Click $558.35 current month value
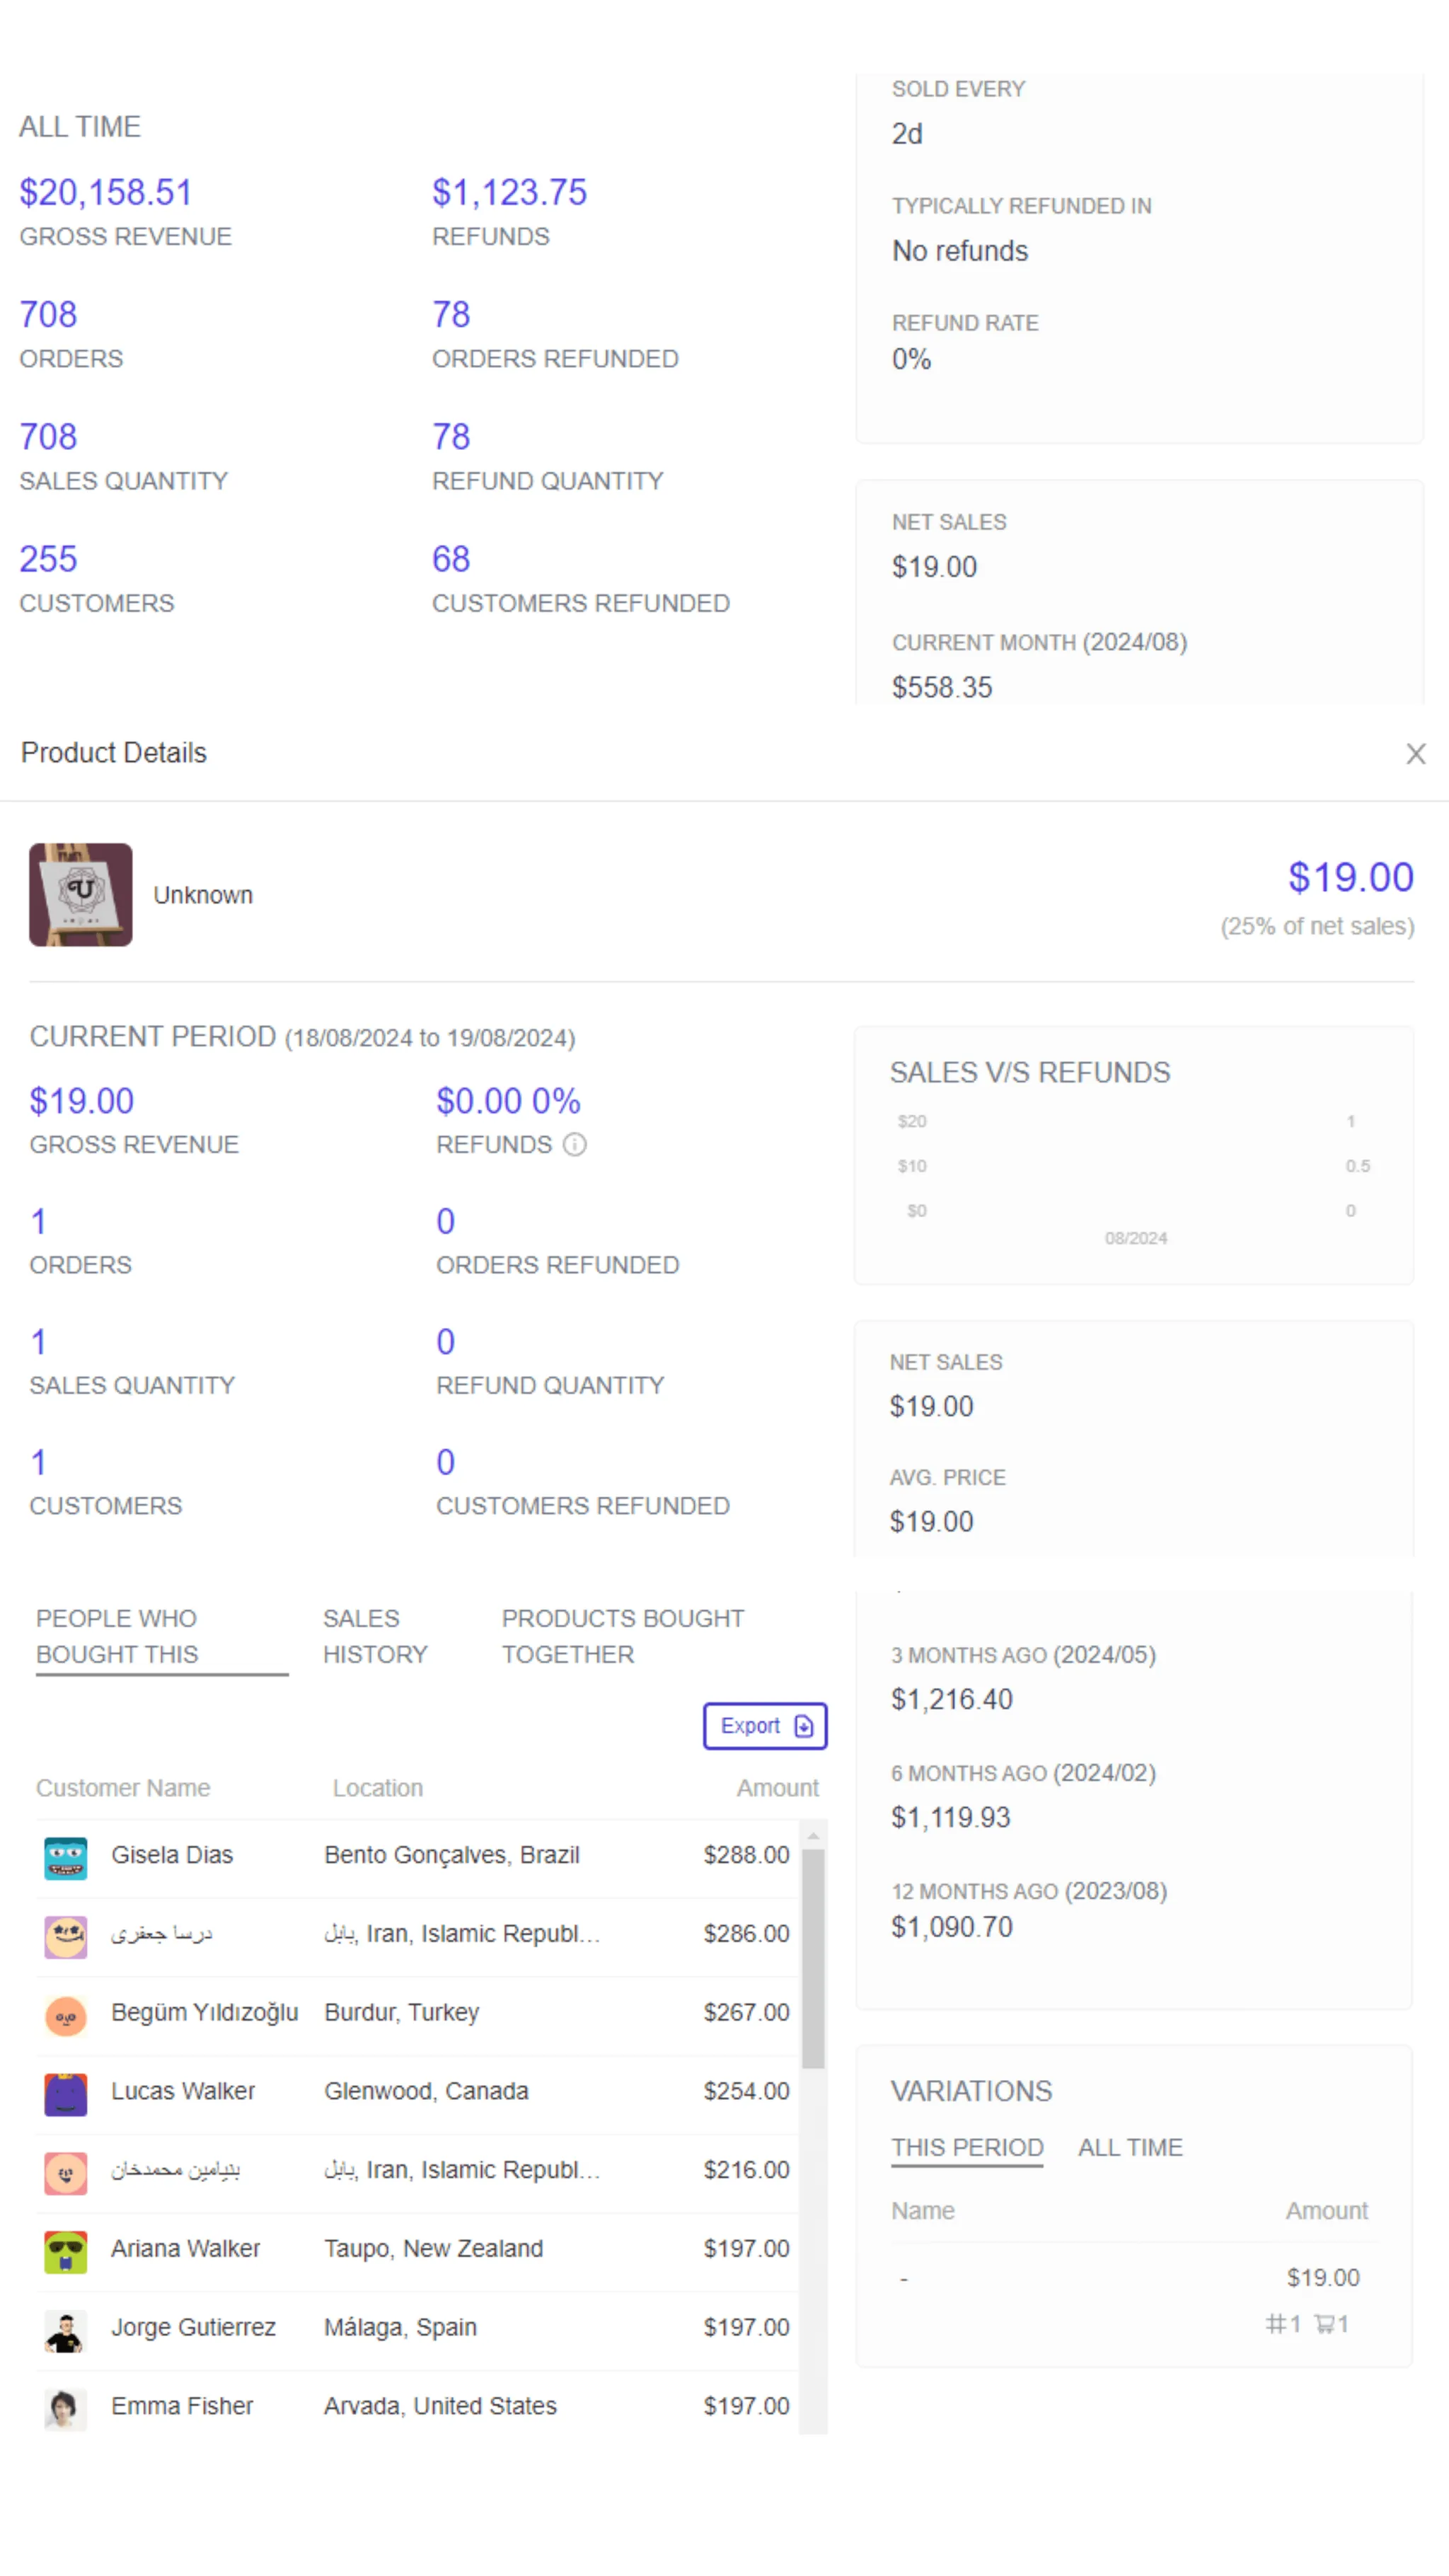 [x=942, y=687]
